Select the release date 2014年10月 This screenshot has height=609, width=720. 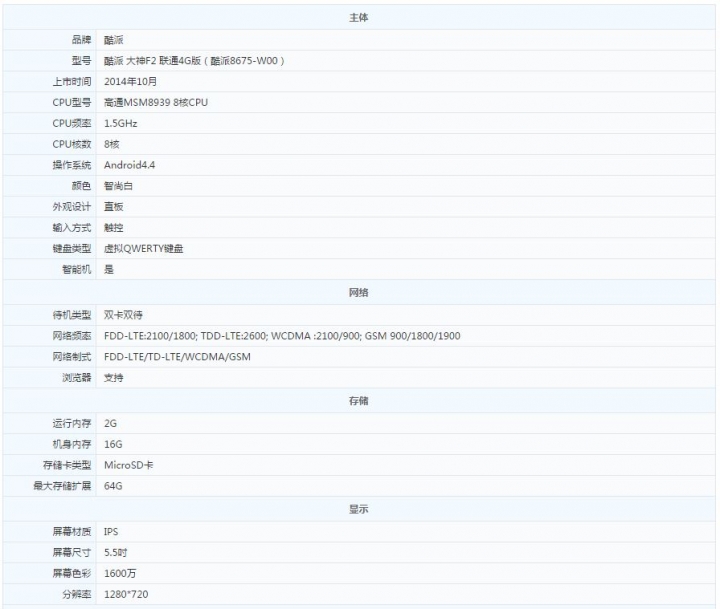click(130, 82)
